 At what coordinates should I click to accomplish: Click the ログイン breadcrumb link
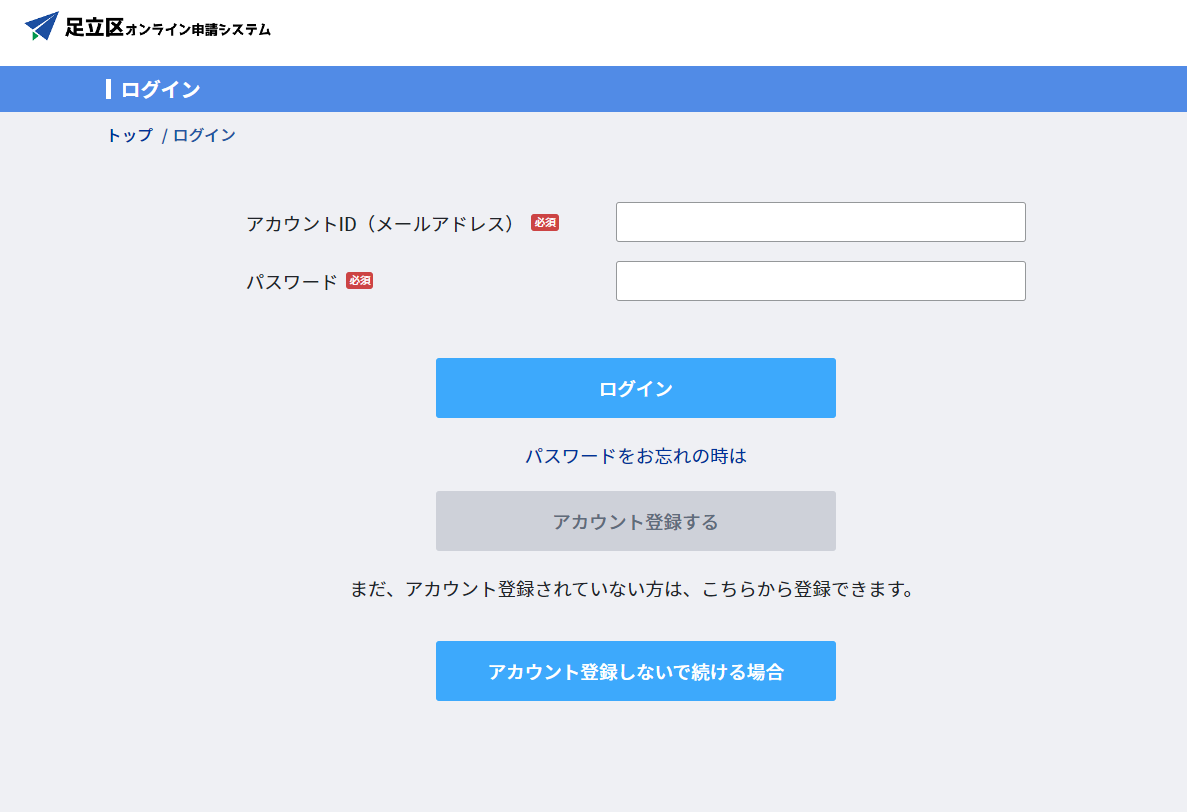coord(204,135)
